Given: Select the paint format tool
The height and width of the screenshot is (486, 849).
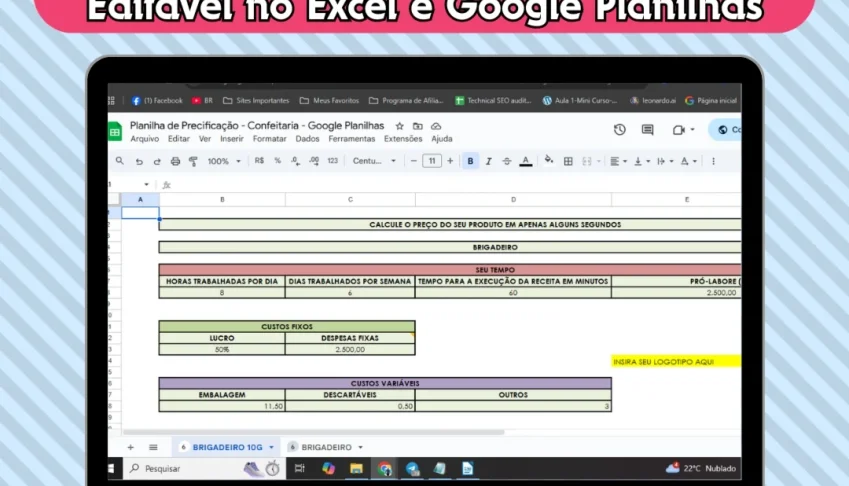Looking at the screenshot, I should [x=193, y=161].
